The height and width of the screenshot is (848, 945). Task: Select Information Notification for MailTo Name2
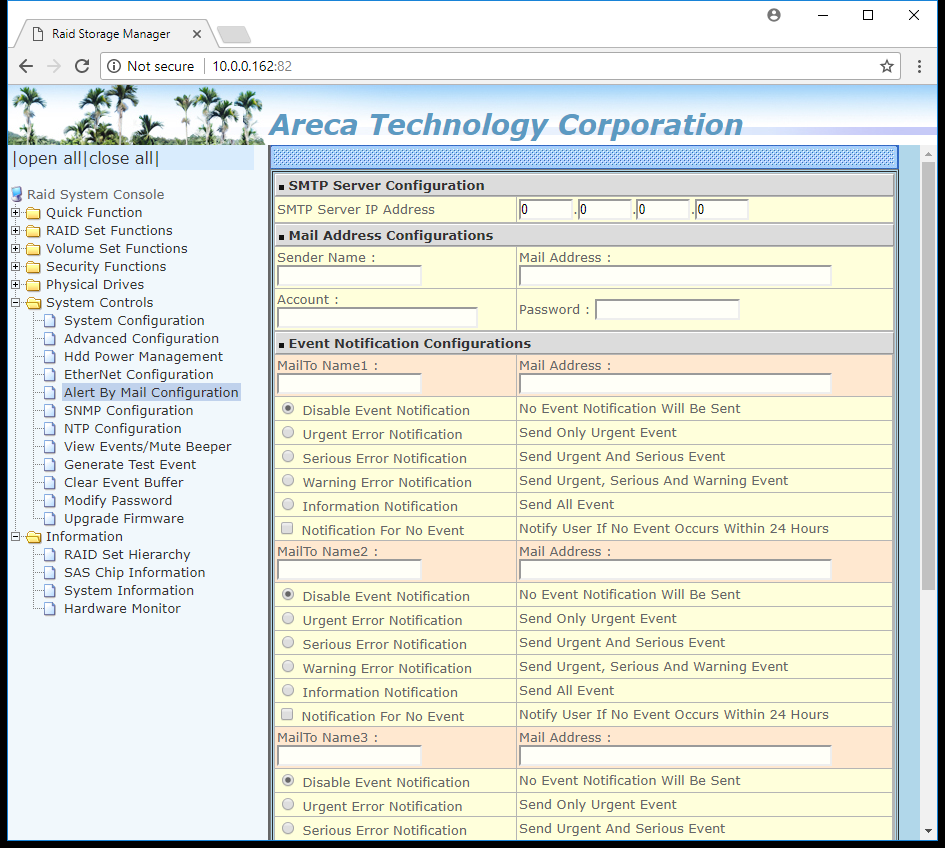pos(288,691)
